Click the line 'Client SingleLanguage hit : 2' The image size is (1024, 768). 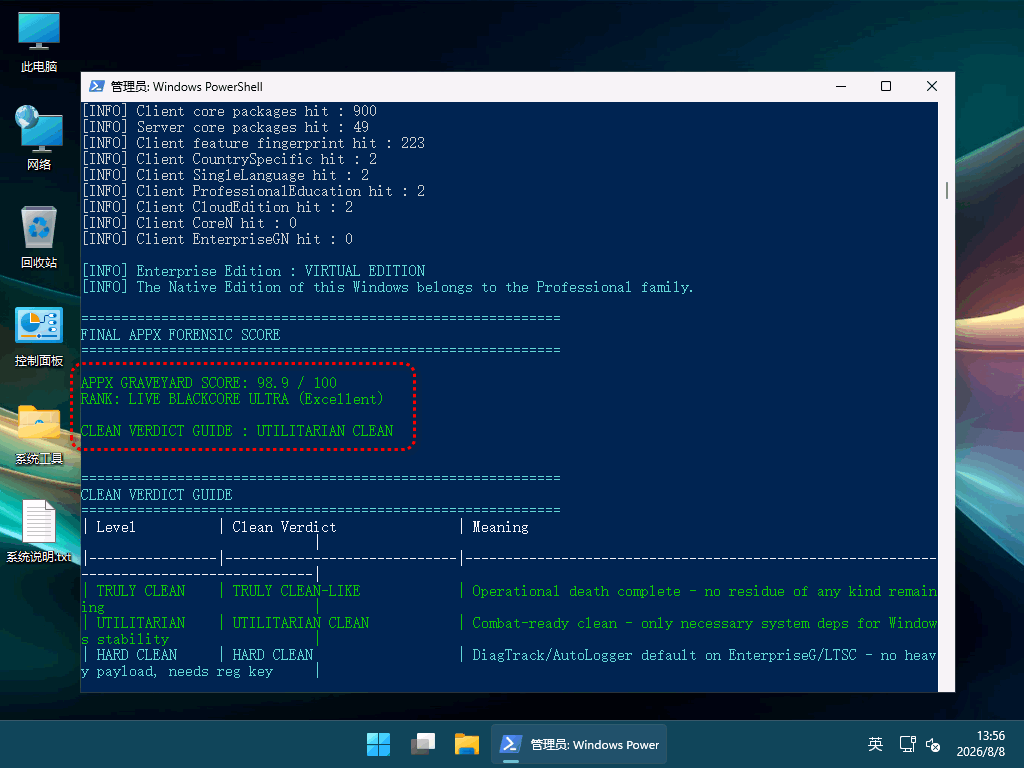pos(225,175)
